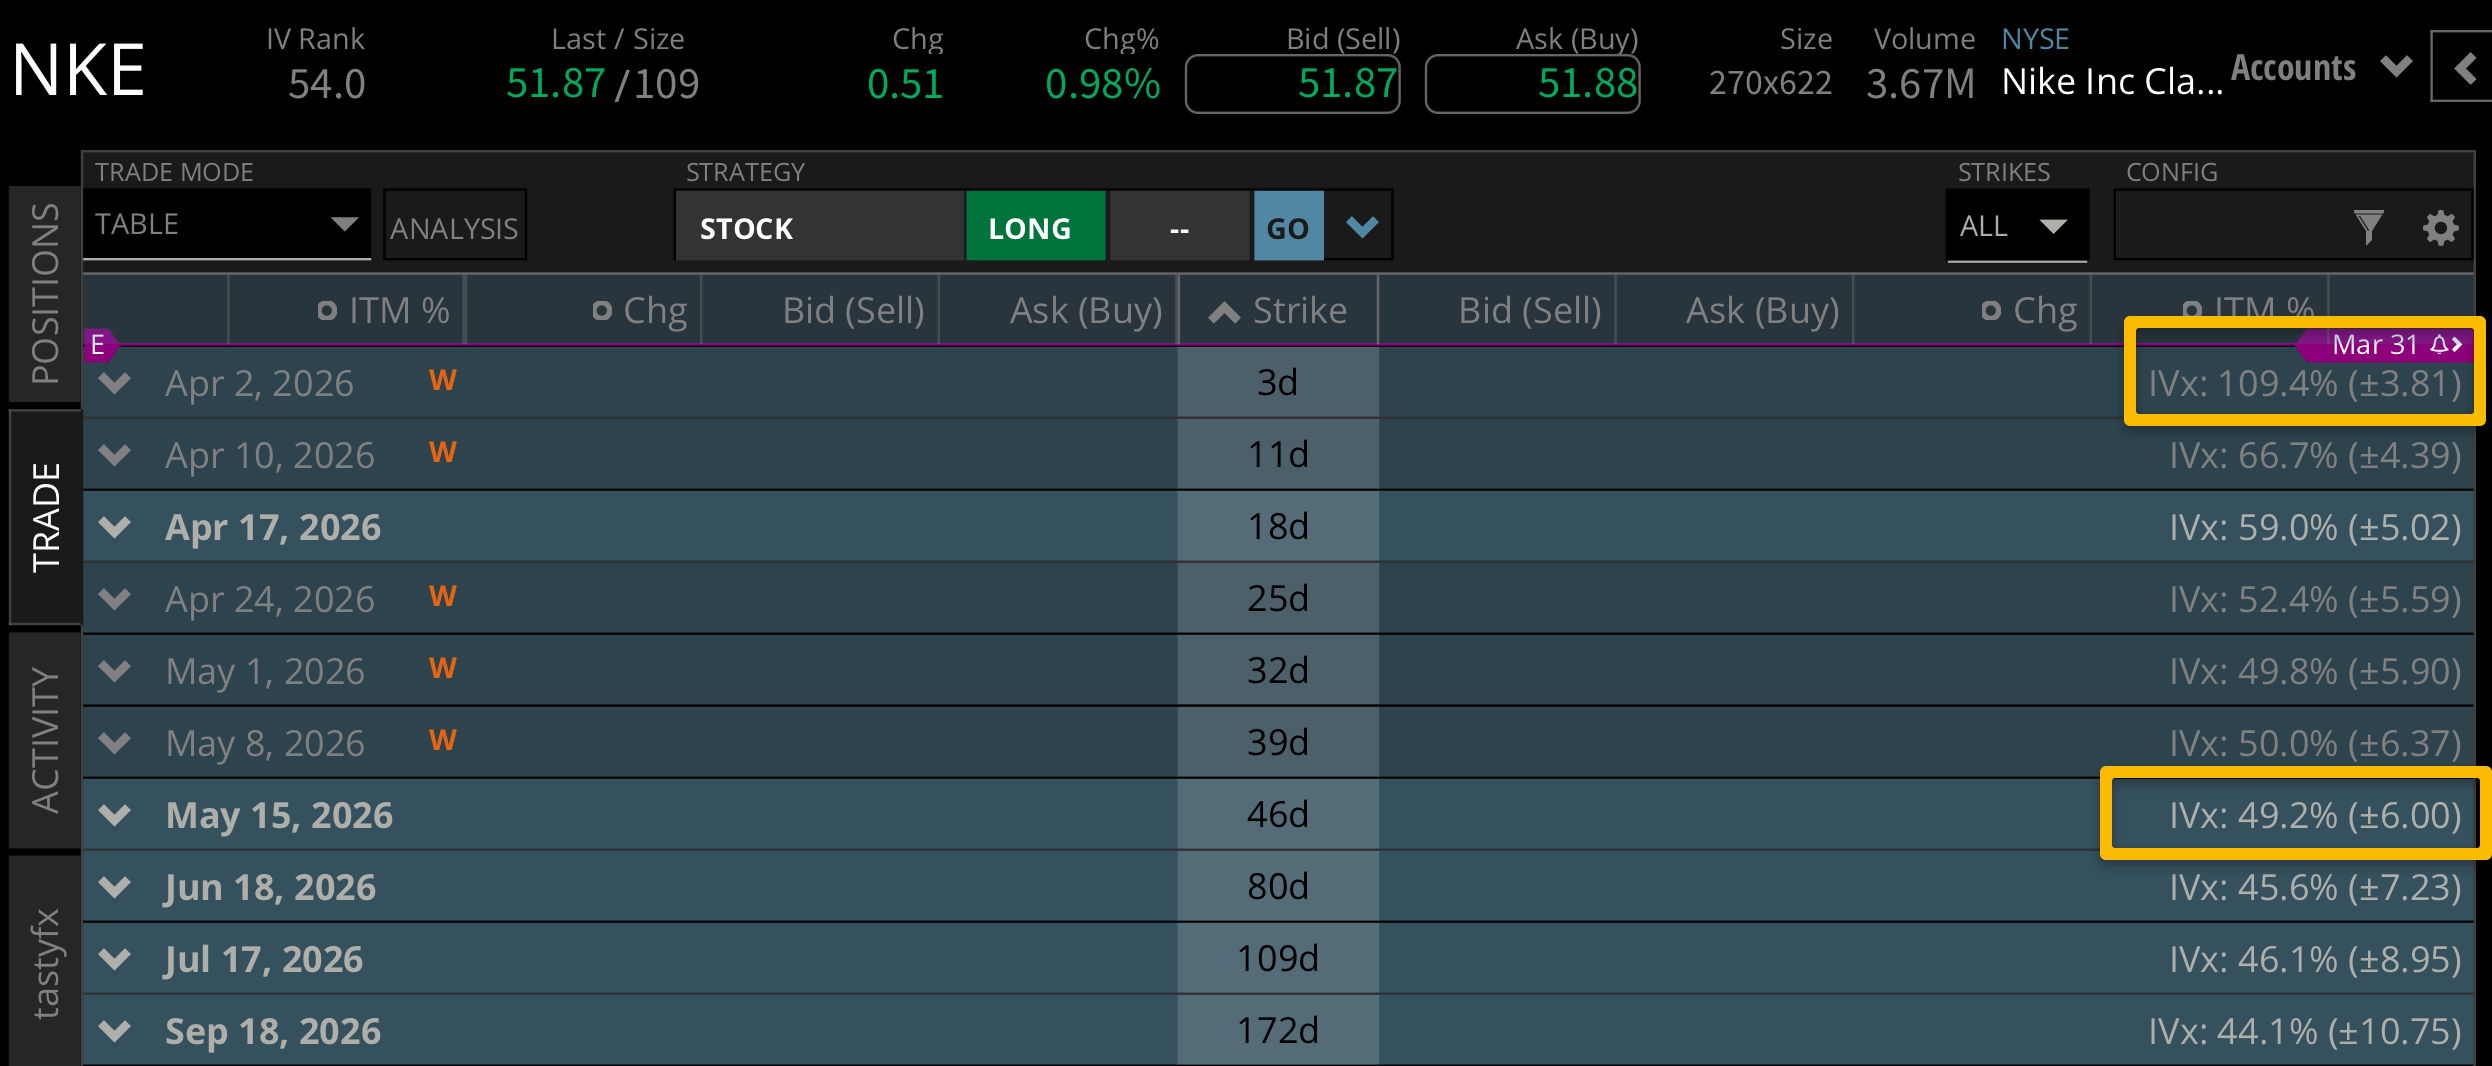Click the weekly W badge for May 8
Viewport: 2492px width, 1066px height.
[x=442, y=741]
